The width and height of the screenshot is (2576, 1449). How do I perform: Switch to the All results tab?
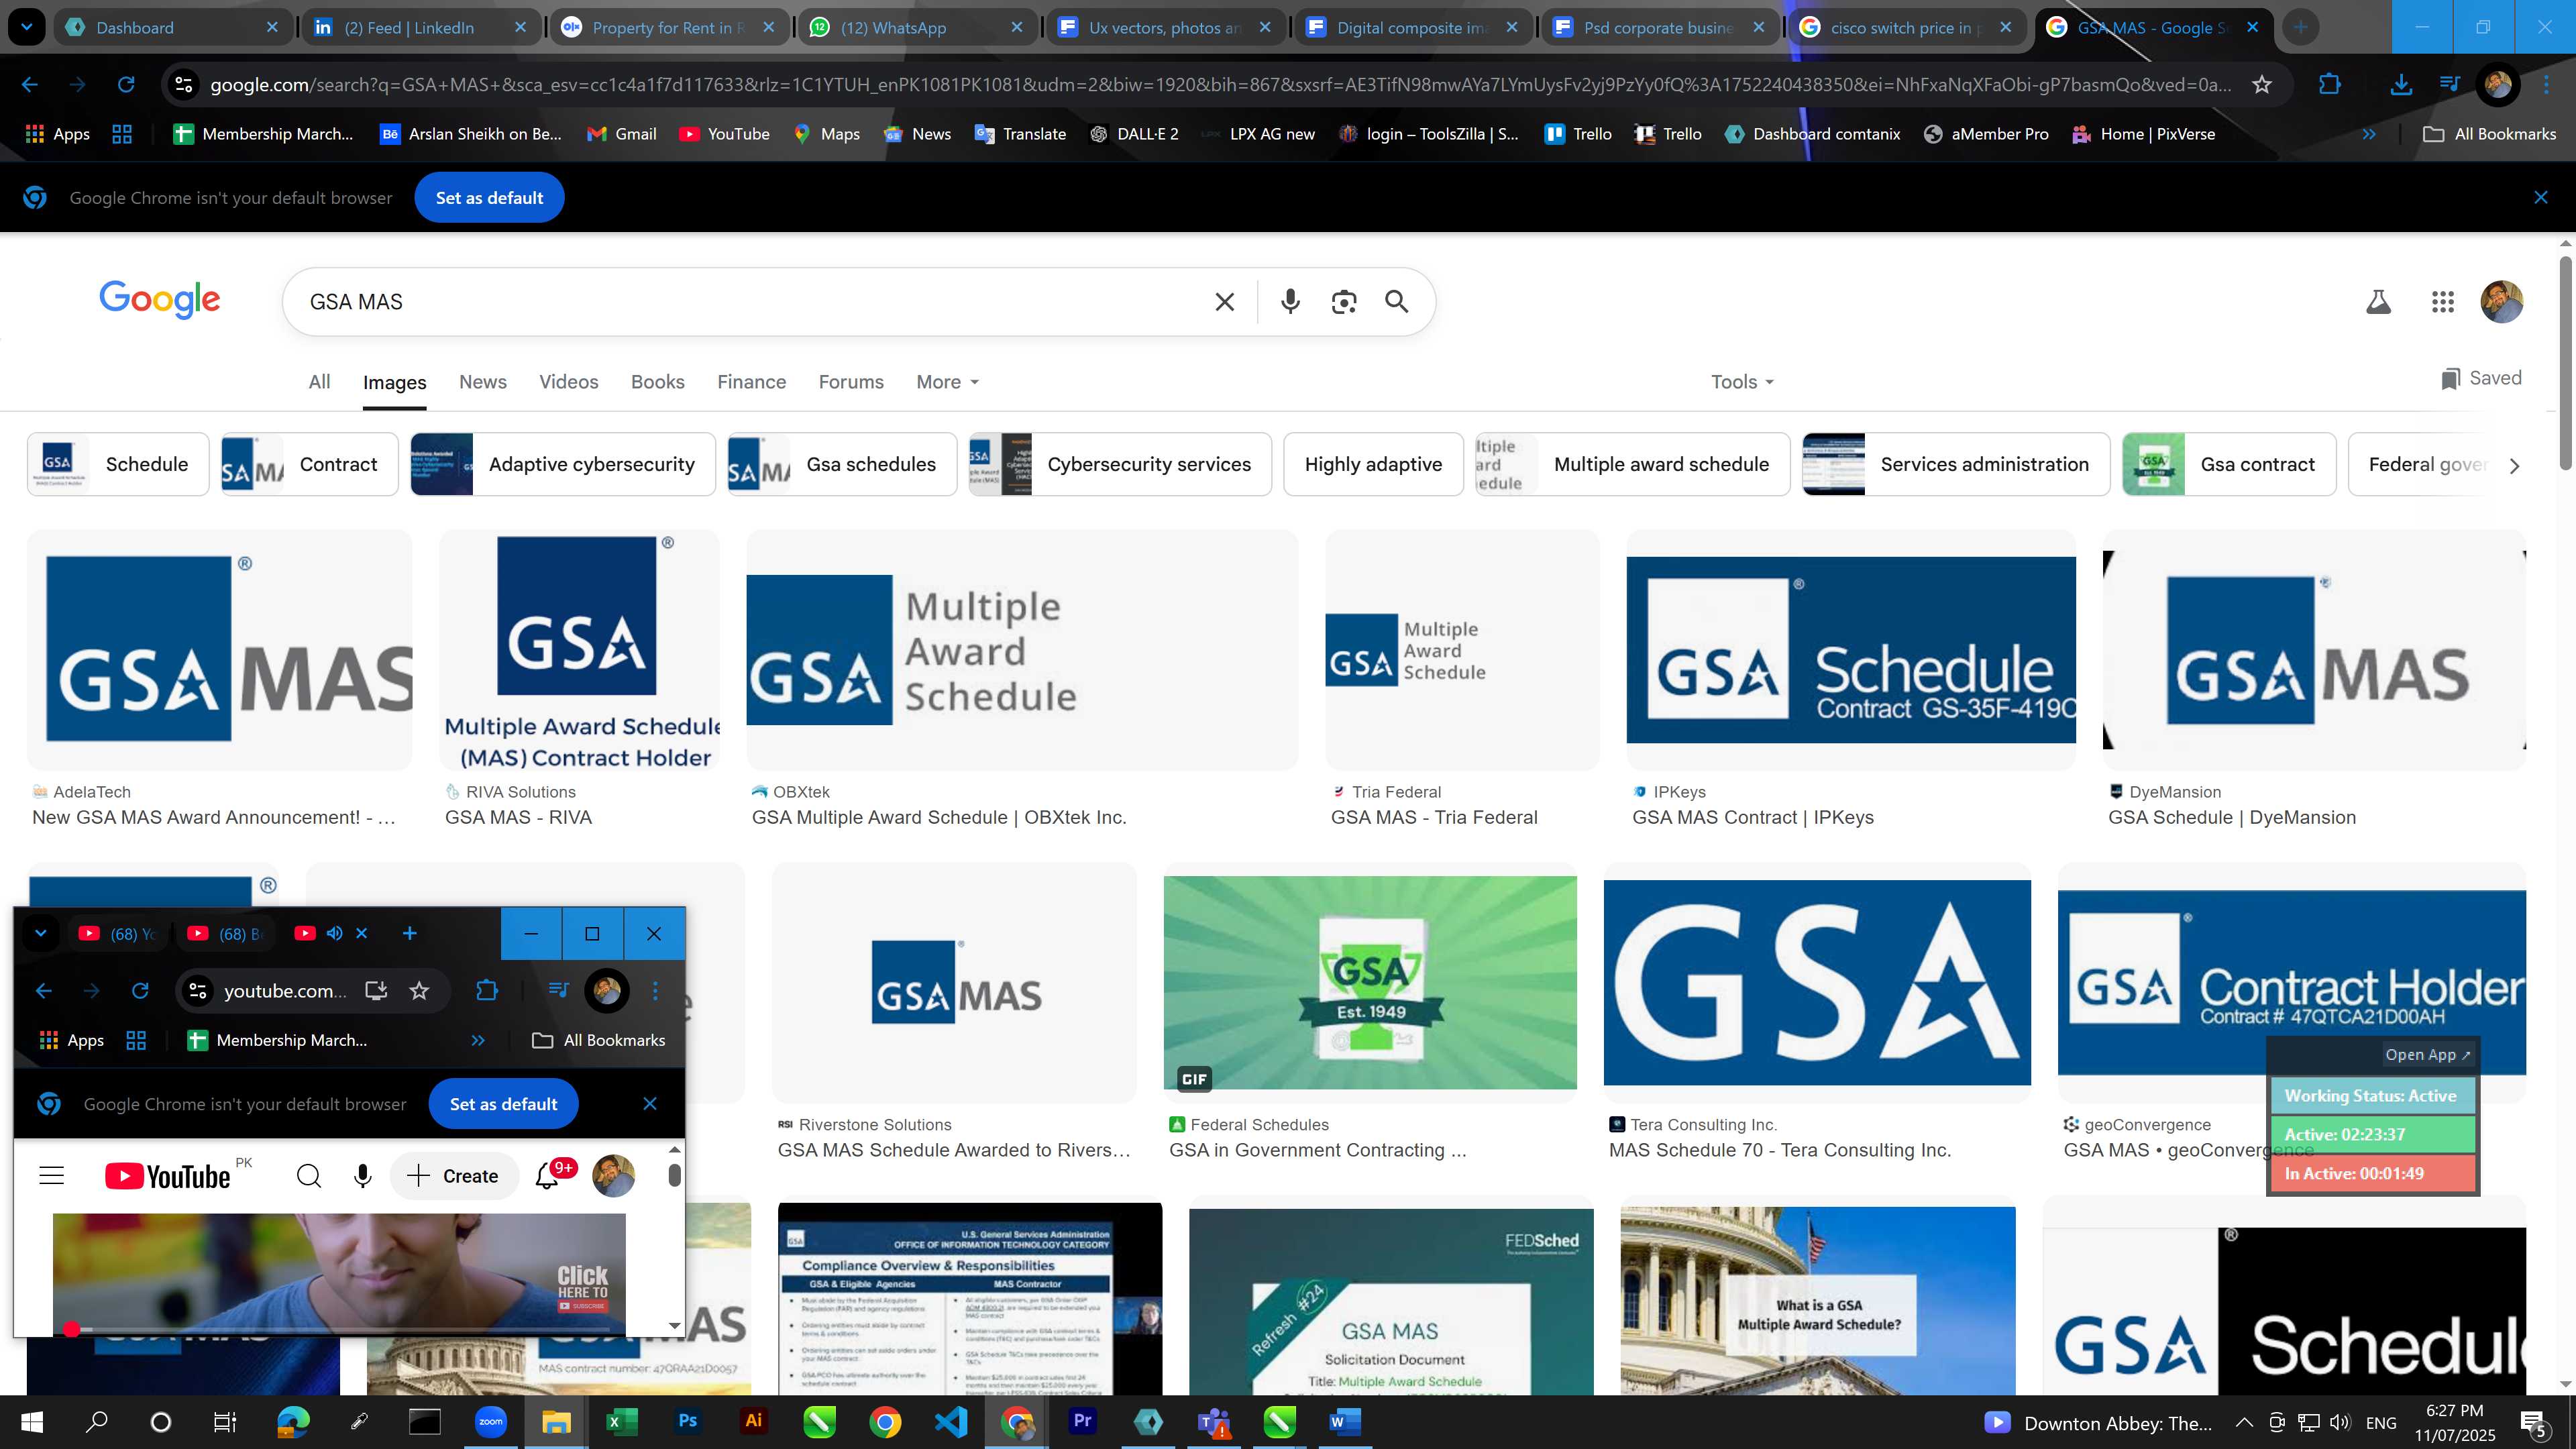[x=319, y=382]
